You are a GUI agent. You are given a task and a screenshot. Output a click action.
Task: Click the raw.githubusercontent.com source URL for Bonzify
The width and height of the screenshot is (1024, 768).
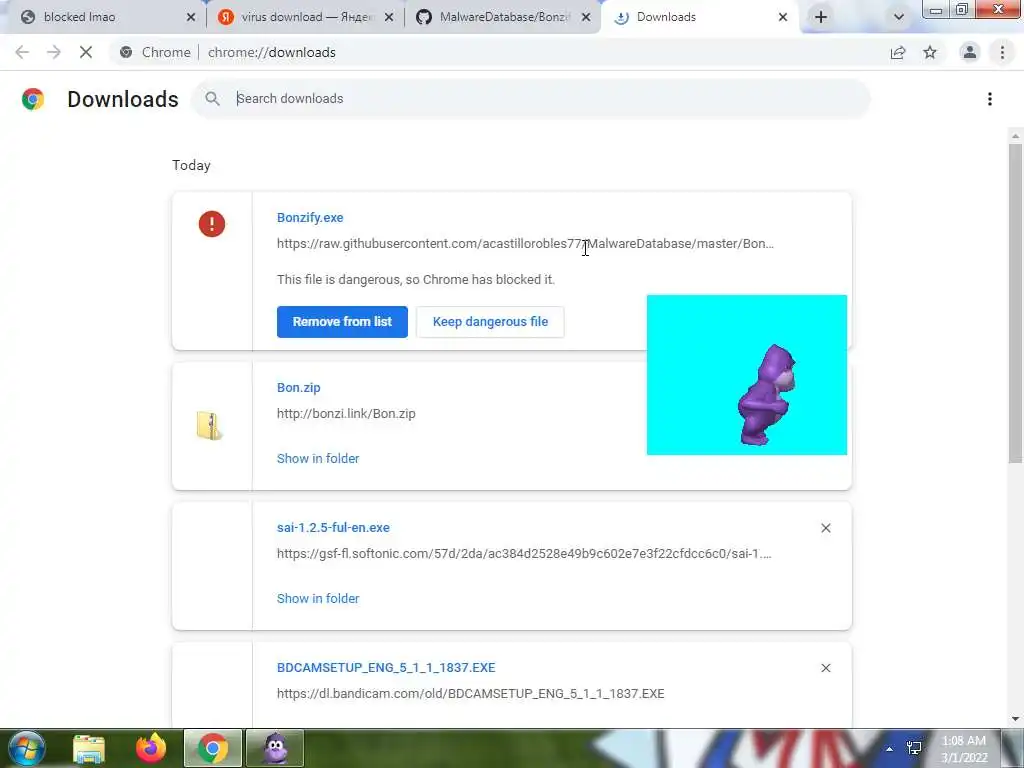525,244
